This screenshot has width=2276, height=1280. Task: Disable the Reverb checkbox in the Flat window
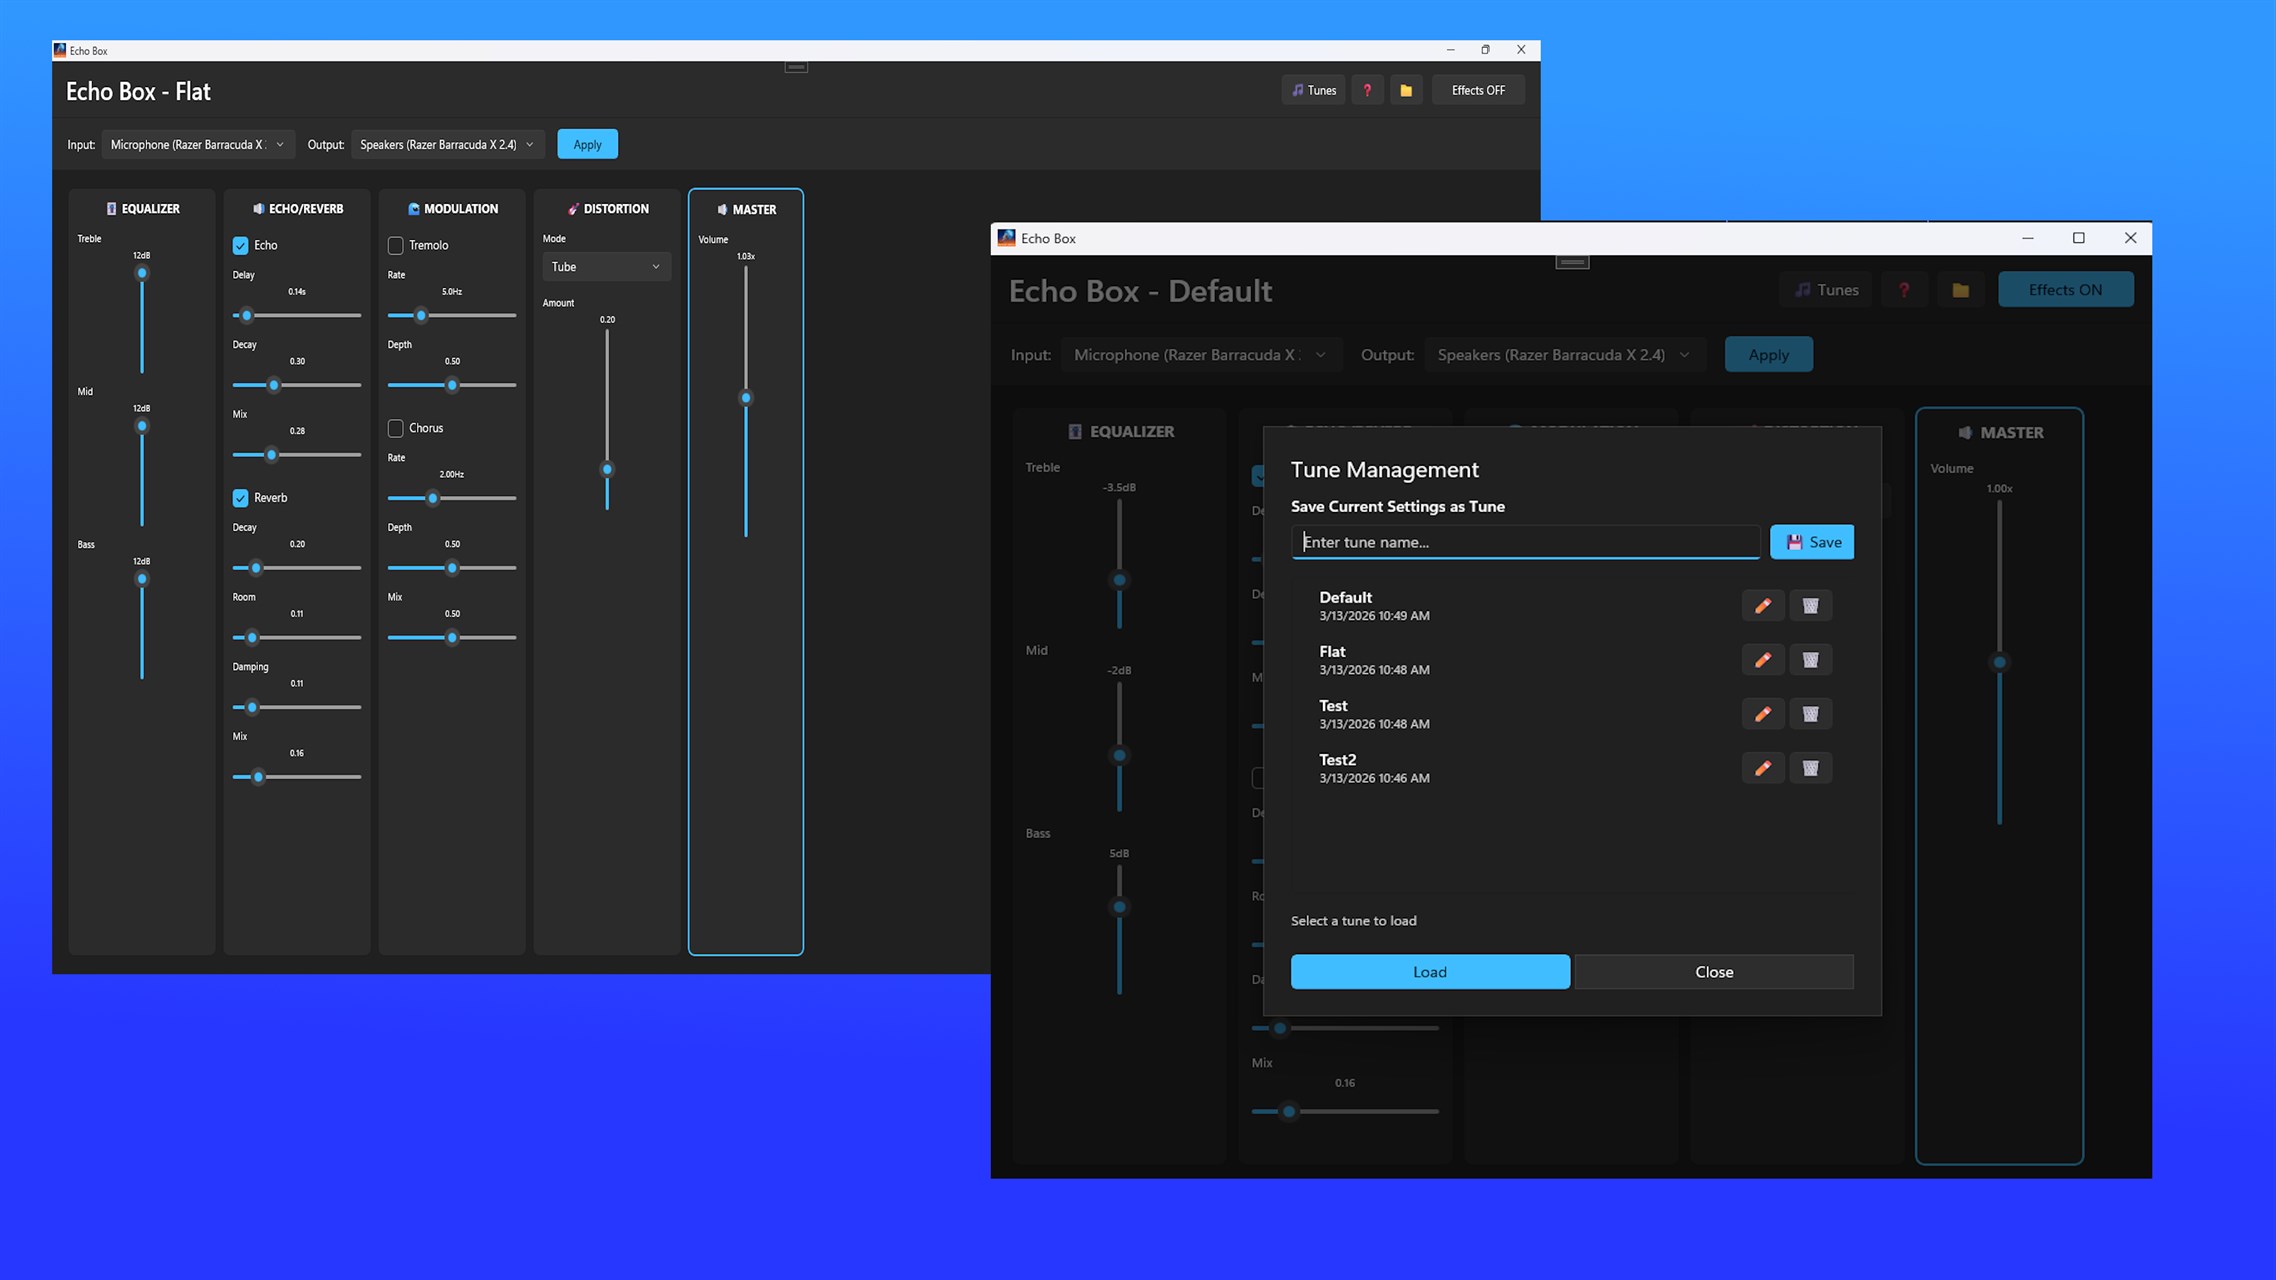coord(241,498)
